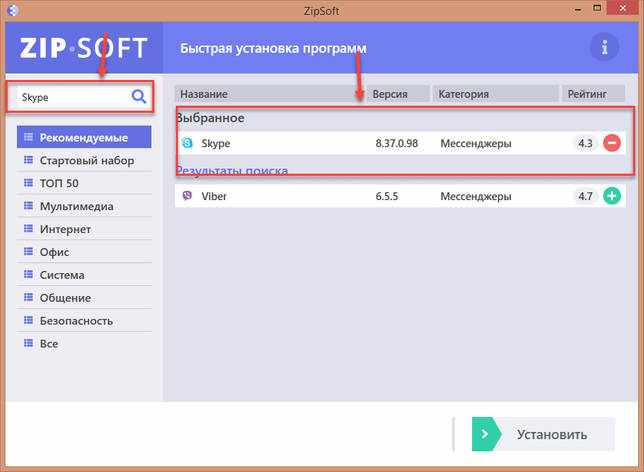Image resolution: width=644 pixels, height=472 pixels.
Task: Sort by Версия column header
Action: (398, 94)
